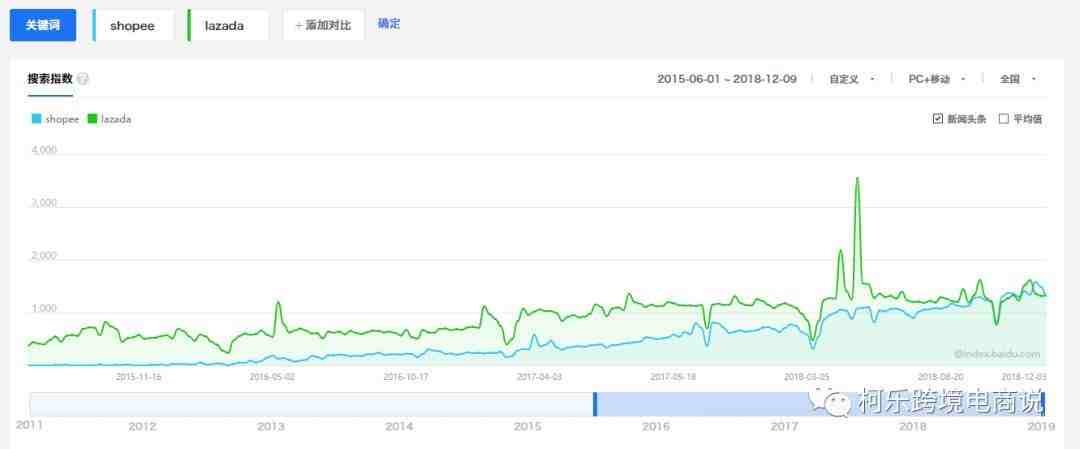Expand the 自定义 dropdown
Image resolution: width=1080 pixels, height=449 pixels.
852,79
